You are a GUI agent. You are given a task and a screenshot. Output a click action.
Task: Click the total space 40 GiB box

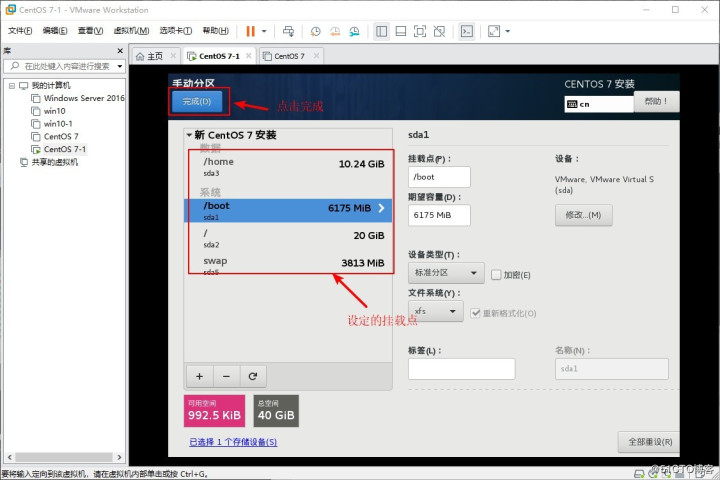click(x=276, y=411)
